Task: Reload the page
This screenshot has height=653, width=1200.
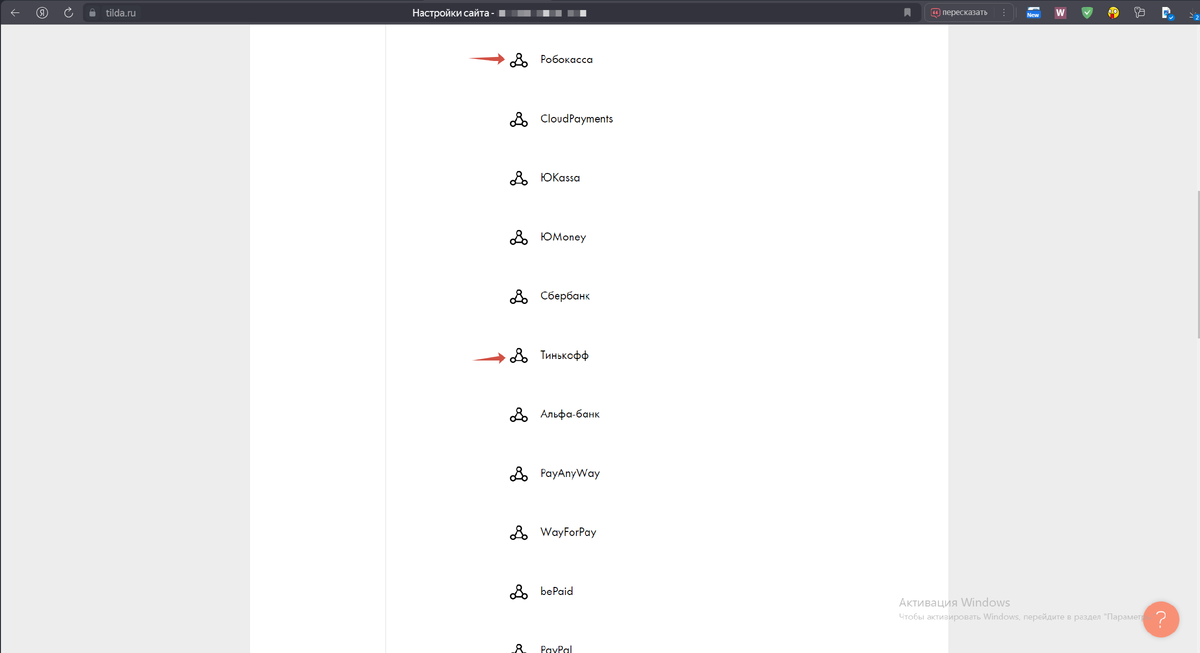Action: point(68,13)
